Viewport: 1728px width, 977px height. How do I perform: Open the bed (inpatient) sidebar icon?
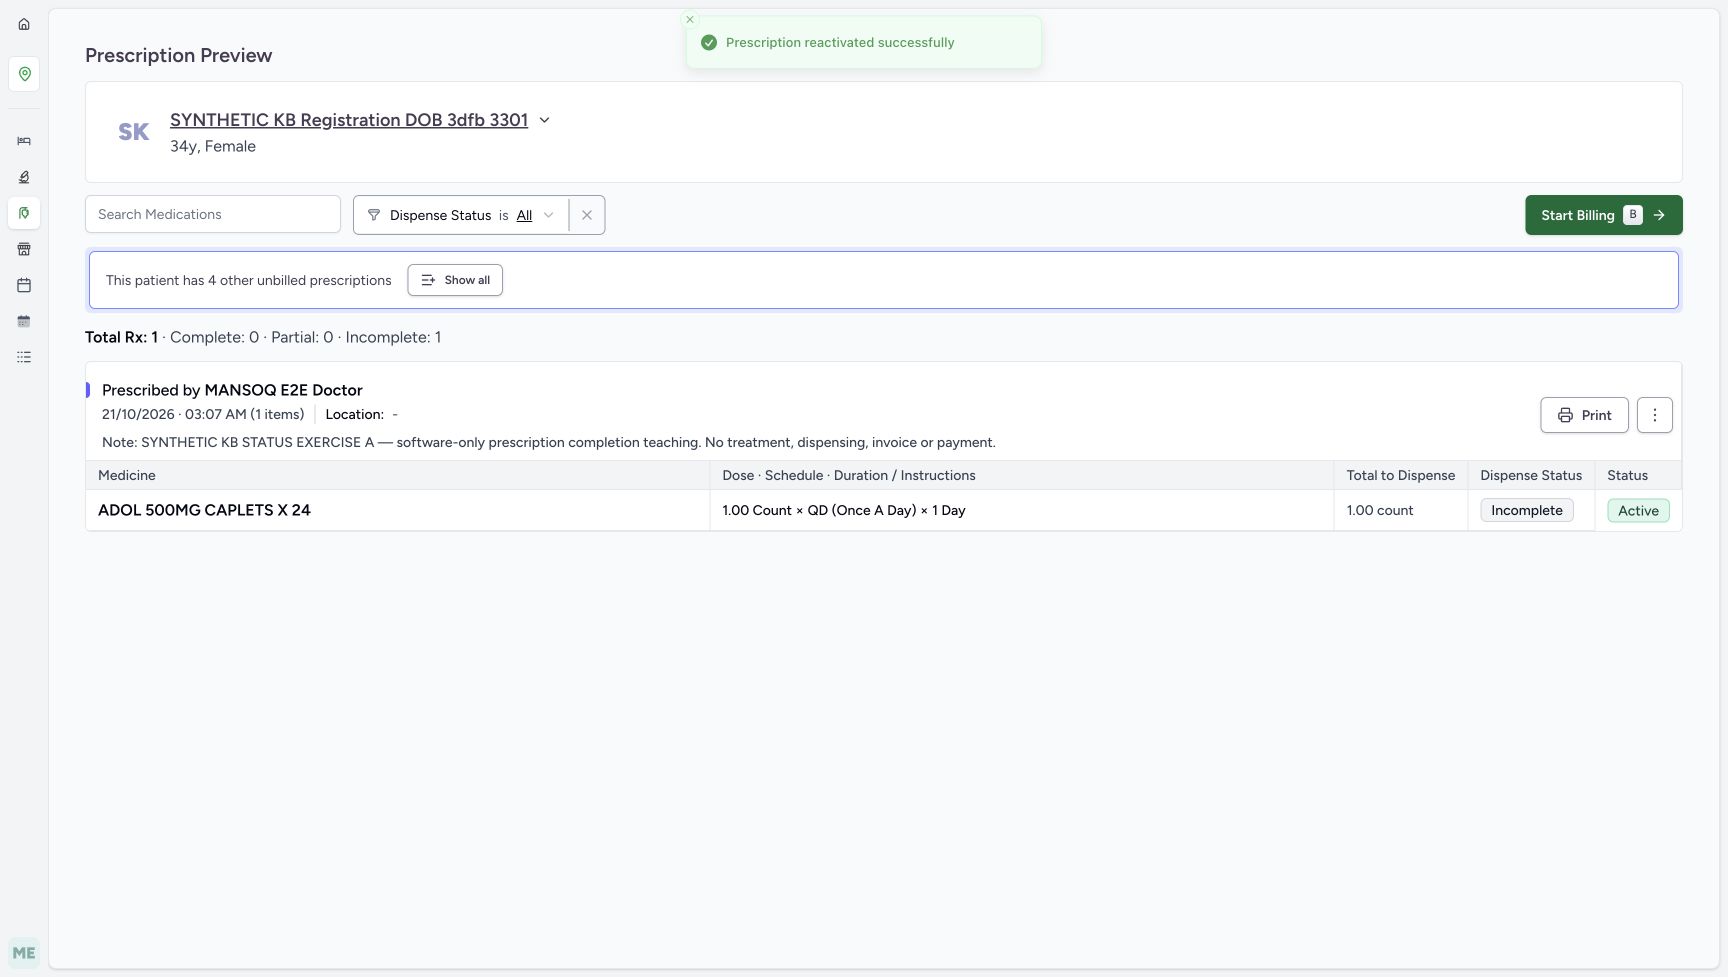point(24,141)
